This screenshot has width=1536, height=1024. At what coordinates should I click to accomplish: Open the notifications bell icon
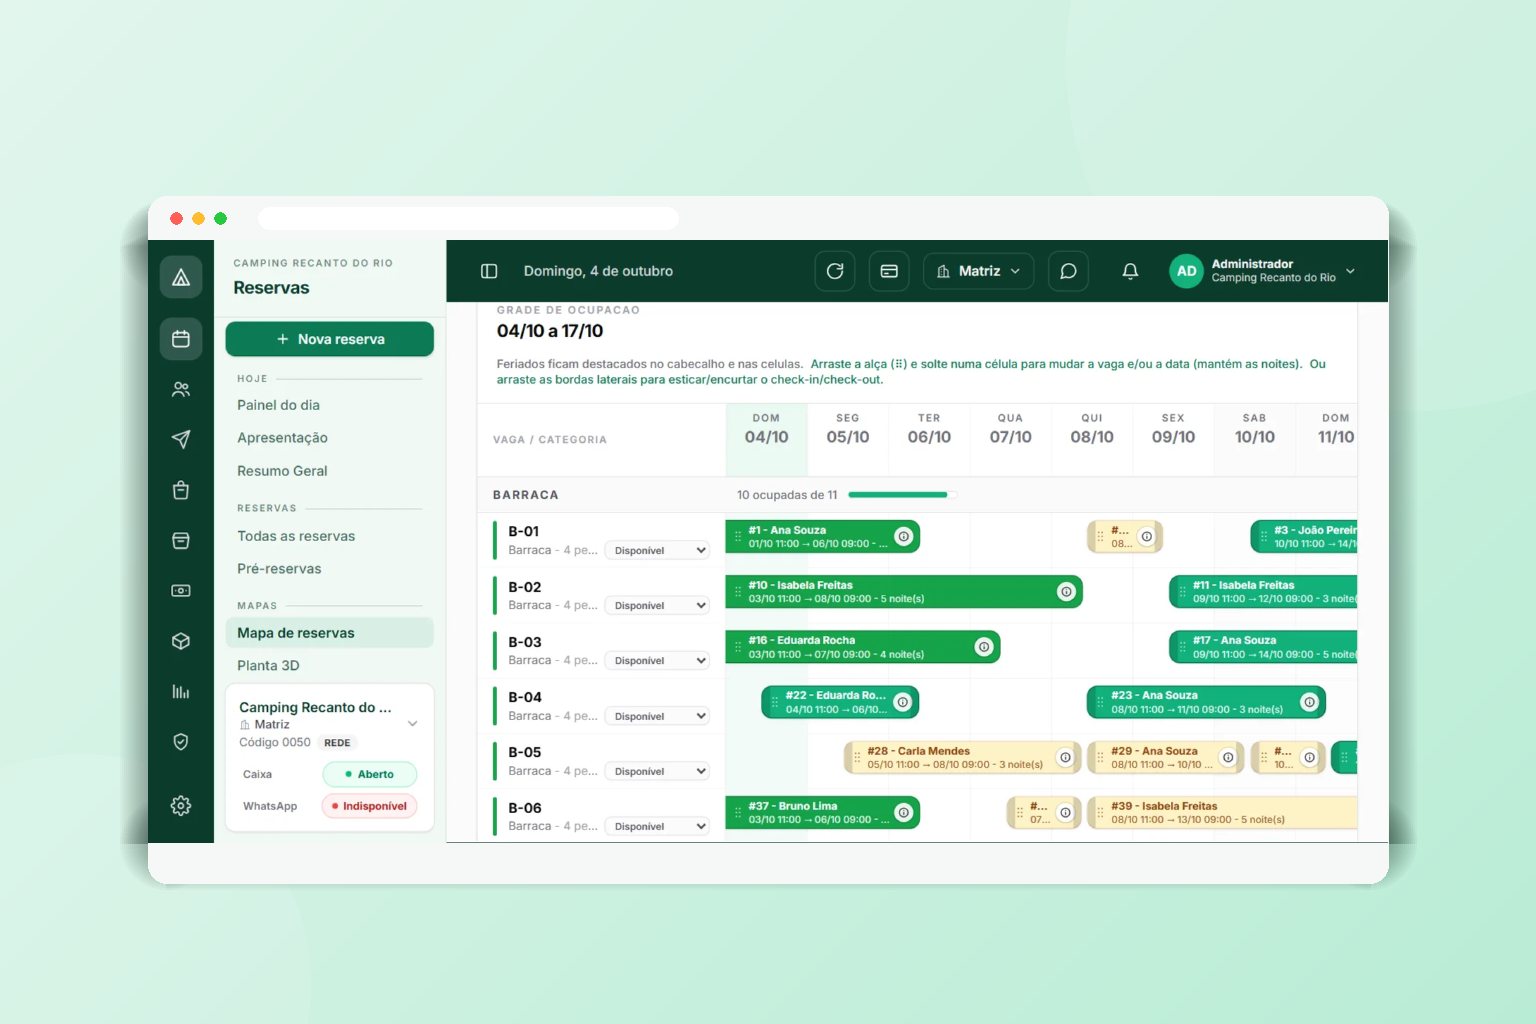click(x=1130, y=271)
